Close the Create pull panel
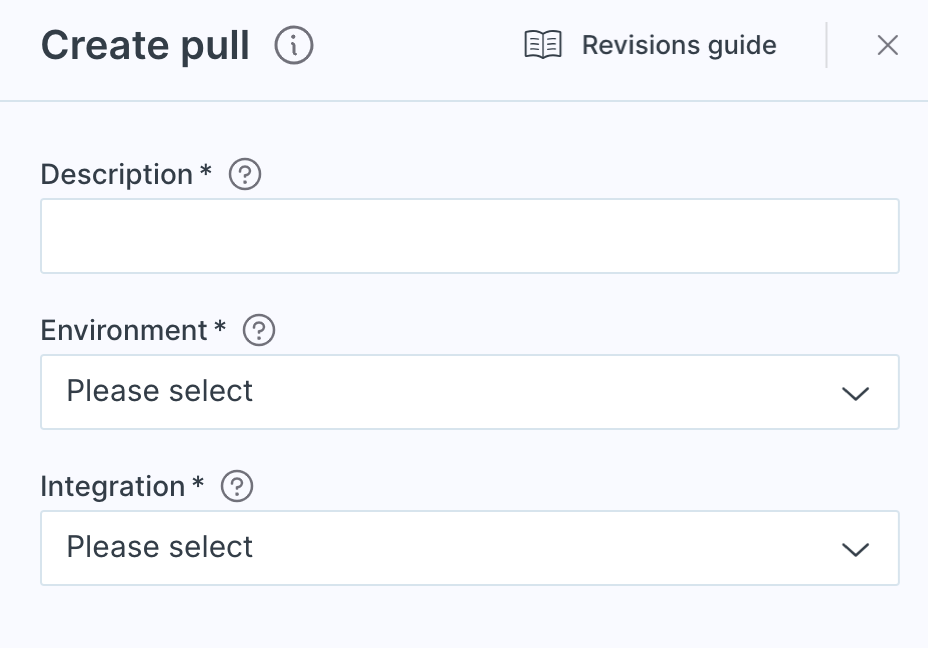 click(x=887, y=45)
